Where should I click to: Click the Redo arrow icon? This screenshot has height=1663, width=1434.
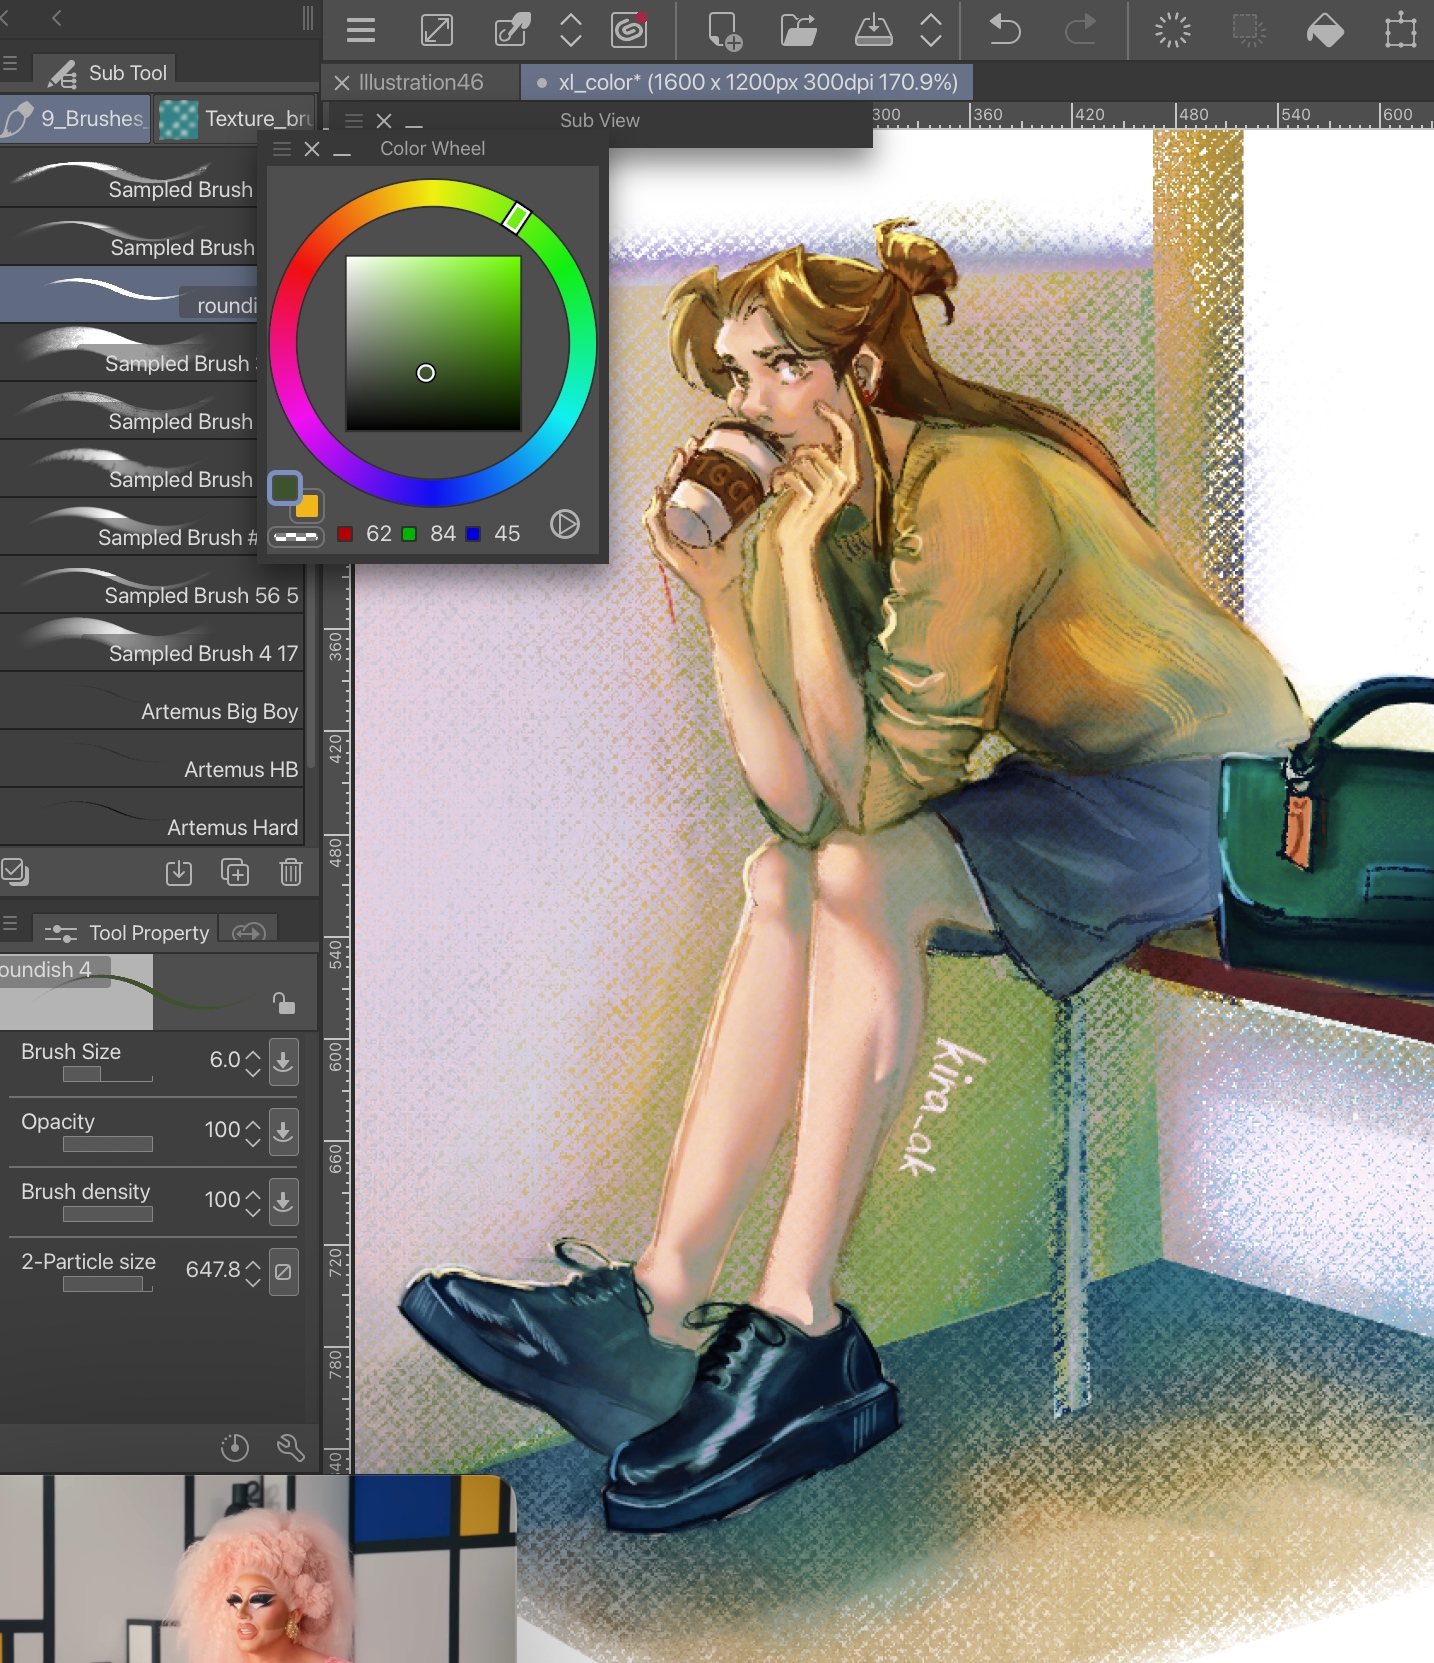click(1080, 31)
